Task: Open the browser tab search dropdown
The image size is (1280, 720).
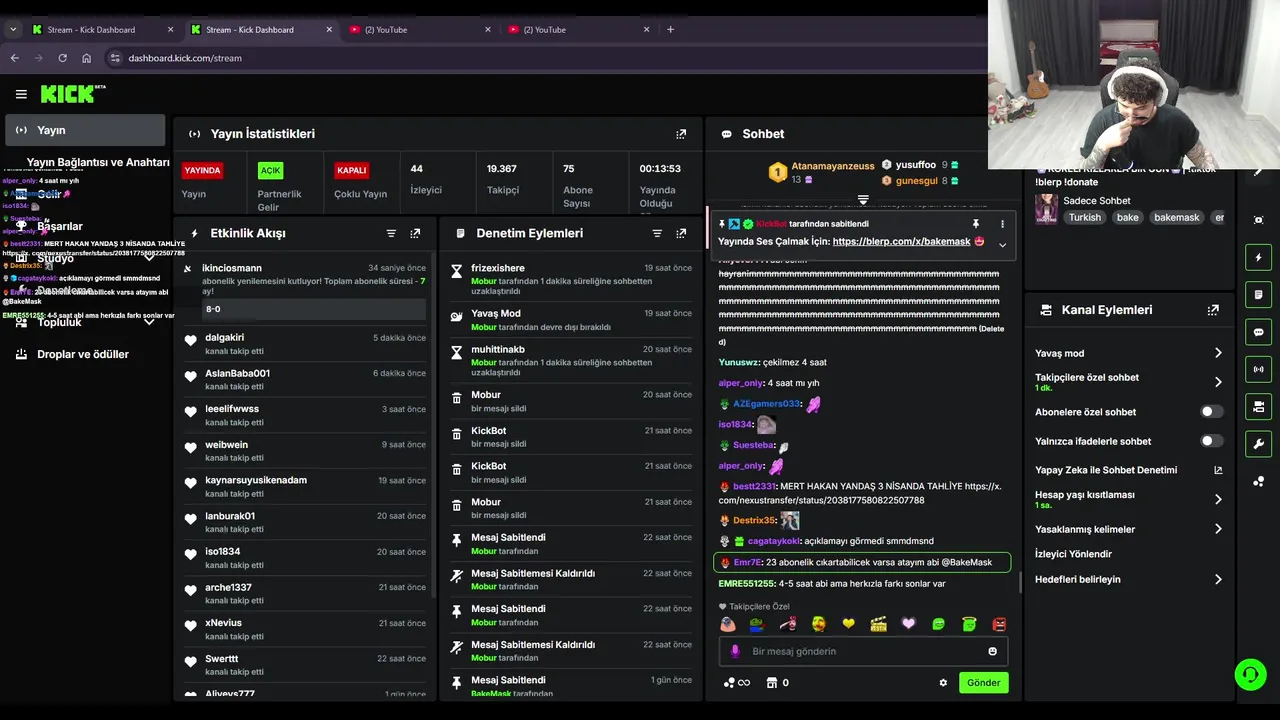Action: [x=13, y=30]
